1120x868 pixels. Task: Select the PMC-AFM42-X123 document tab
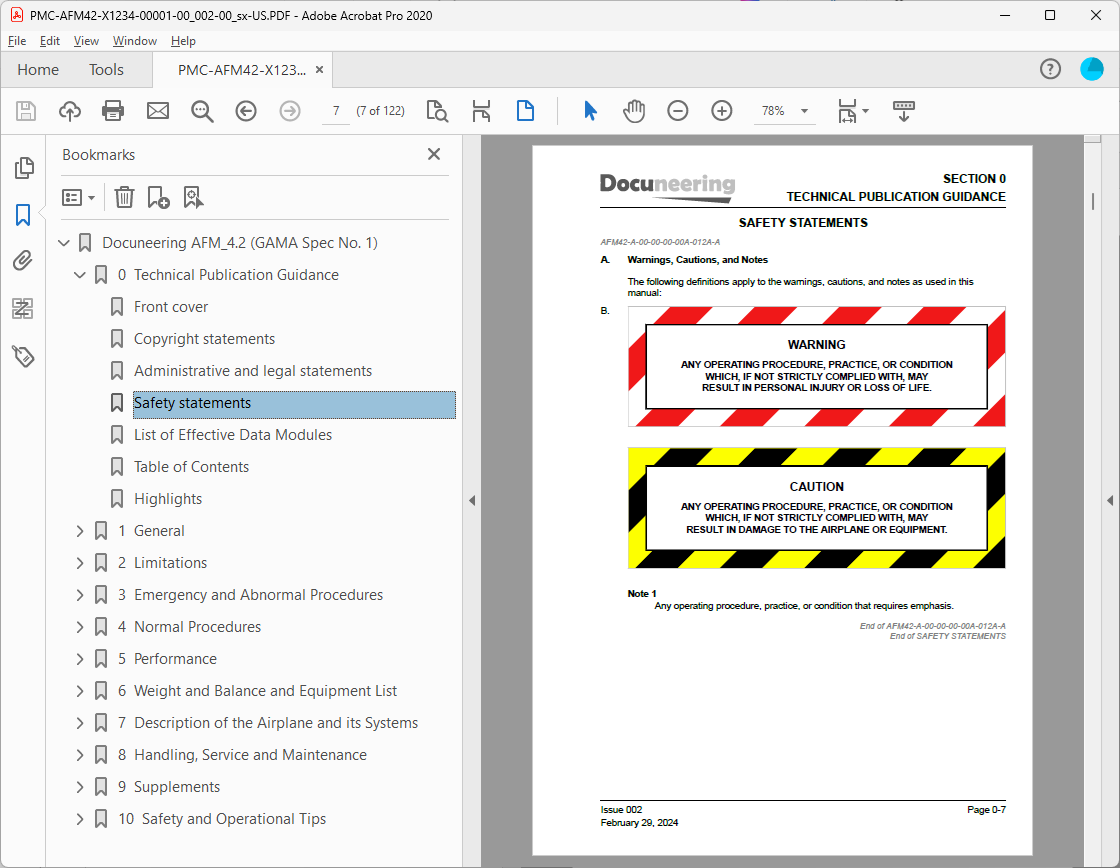tap(241, 69)
